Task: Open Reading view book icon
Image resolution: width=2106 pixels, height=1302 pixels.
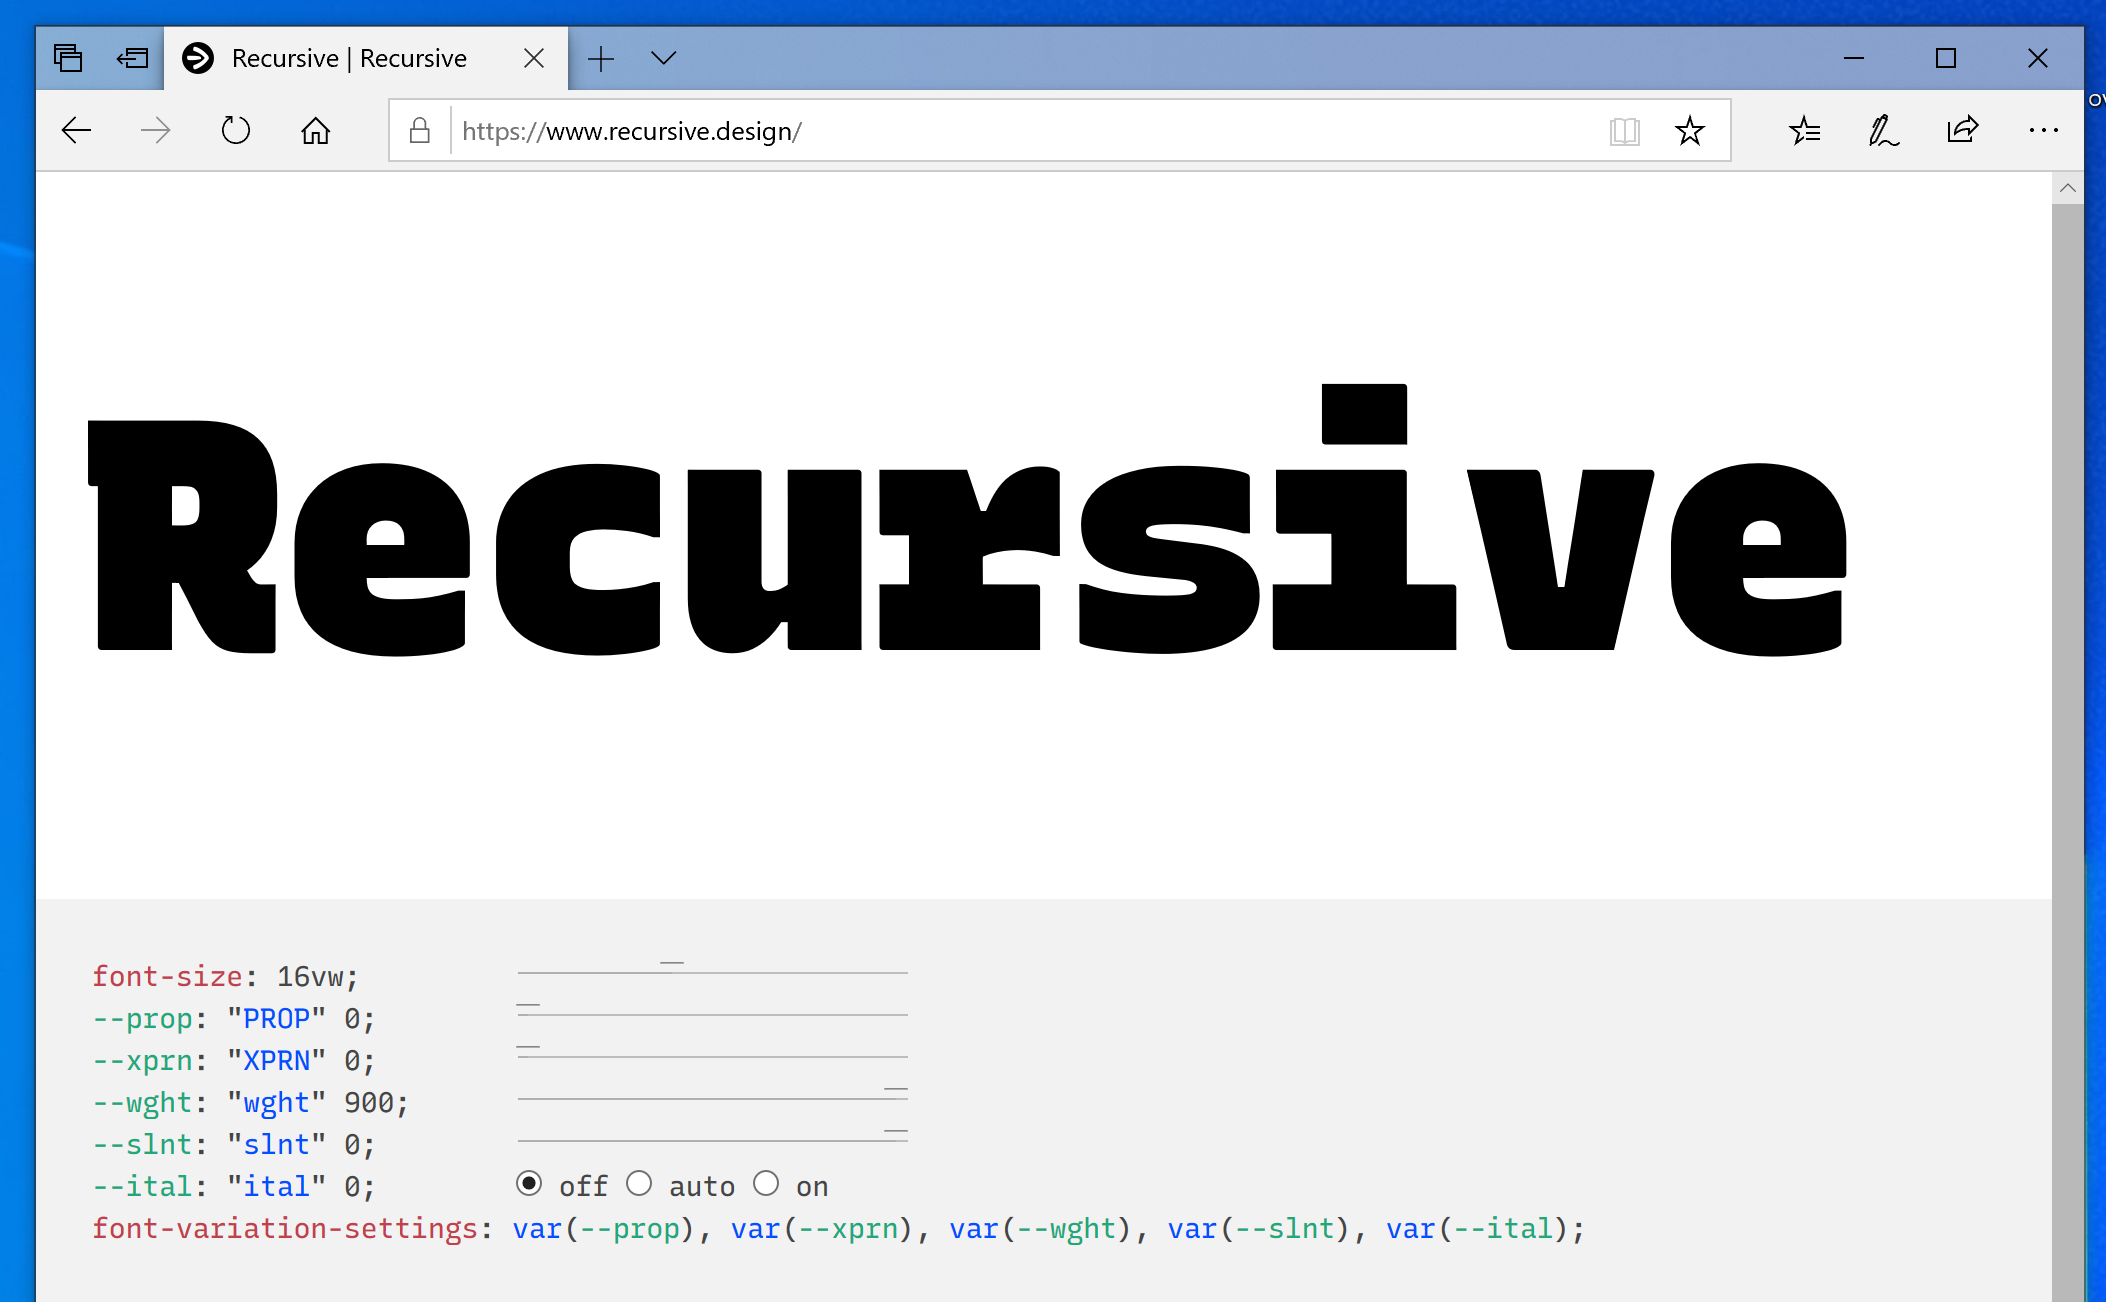Action: [1624, 131]
